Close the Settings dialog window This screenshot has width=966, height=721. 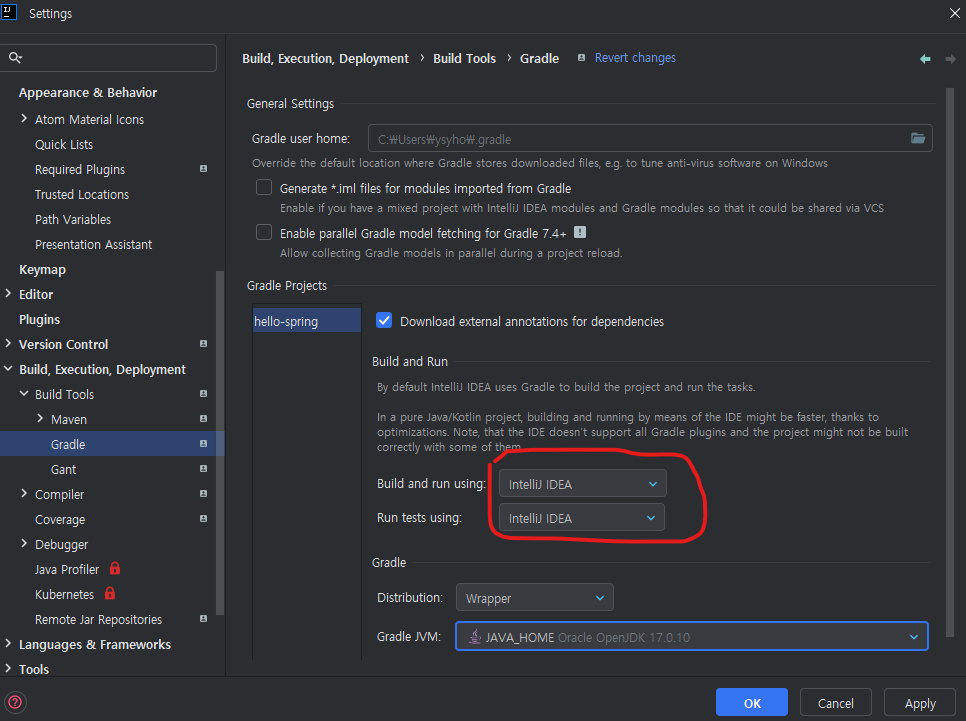[x=954, y=13]
